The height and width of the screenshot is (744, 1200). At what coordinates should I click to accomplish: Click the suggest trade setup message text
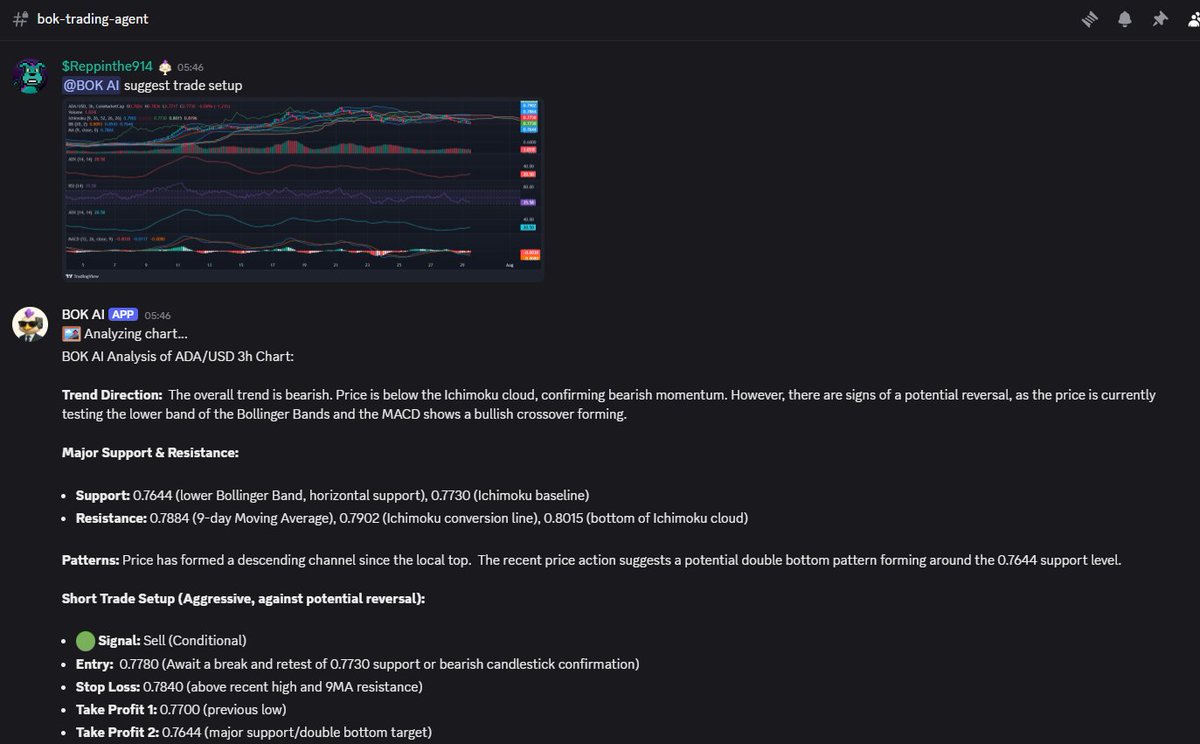(184, 85)
